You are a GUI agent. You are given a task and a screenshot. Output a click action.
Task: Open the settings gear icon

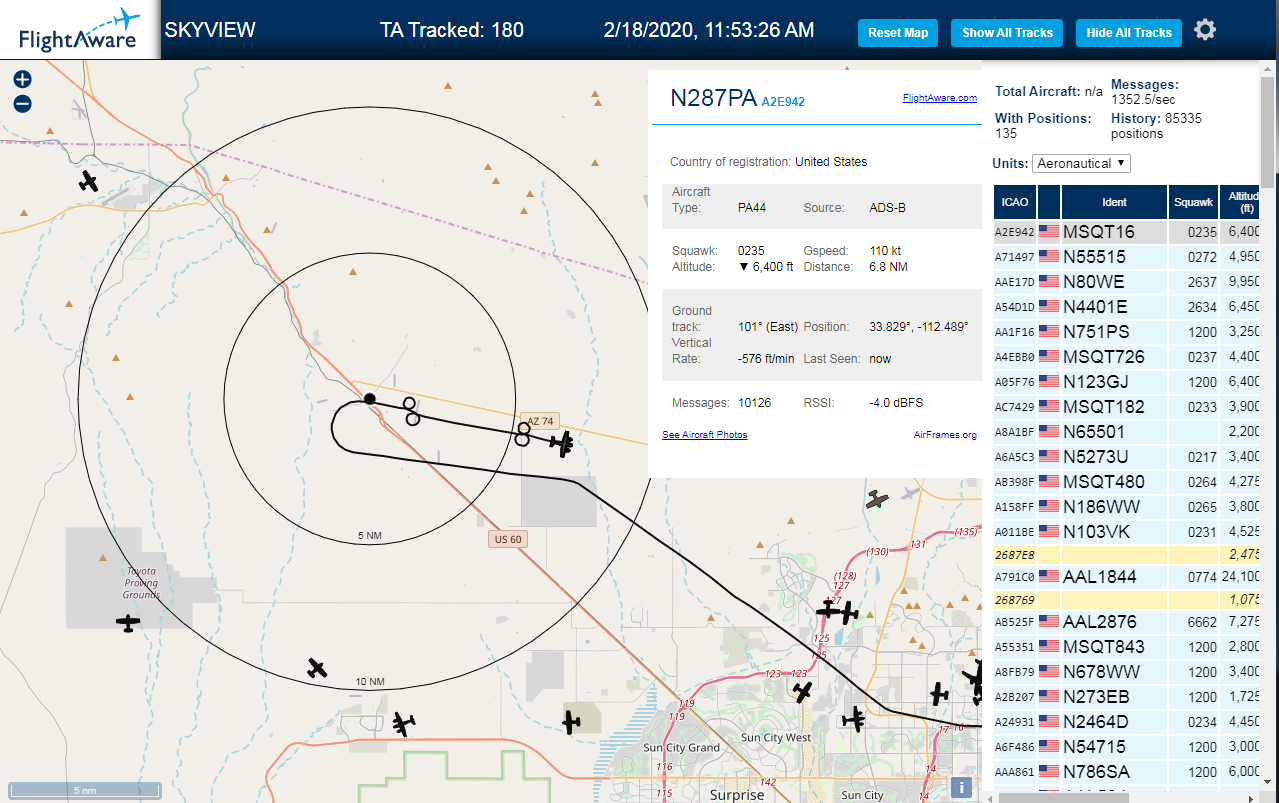1205,30
